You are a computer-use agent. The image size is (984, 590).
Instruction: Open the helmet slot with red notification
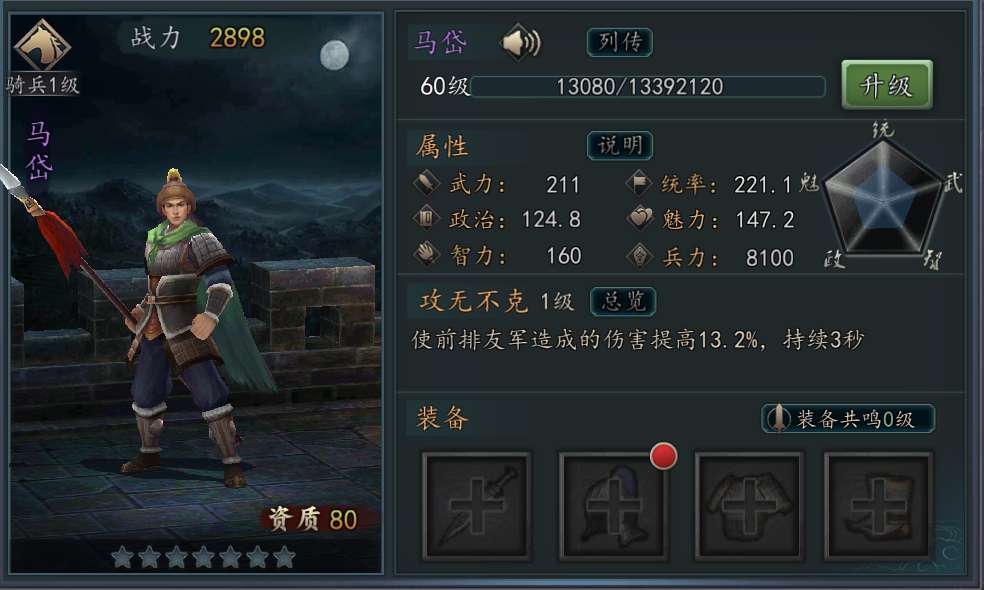612,505
